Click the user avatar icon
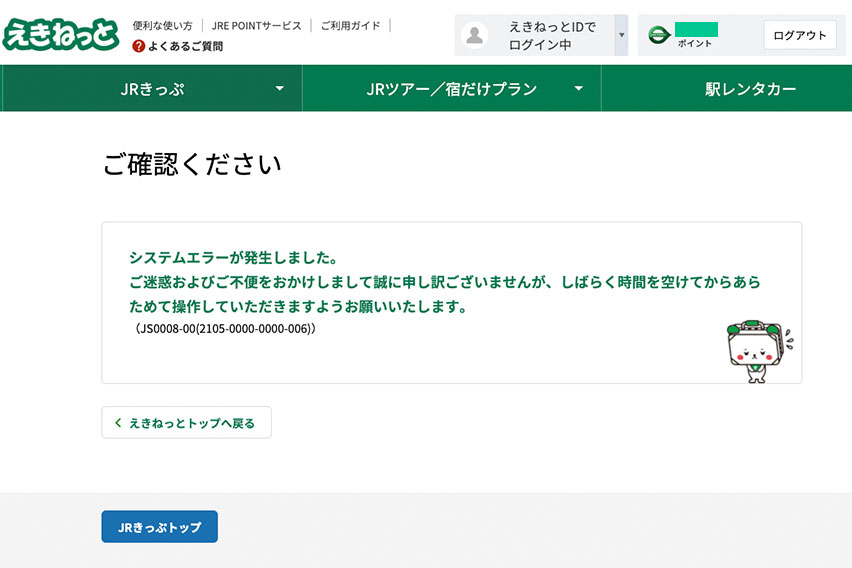The height and width of the screenshot is (568, 852). coord(475,36)
